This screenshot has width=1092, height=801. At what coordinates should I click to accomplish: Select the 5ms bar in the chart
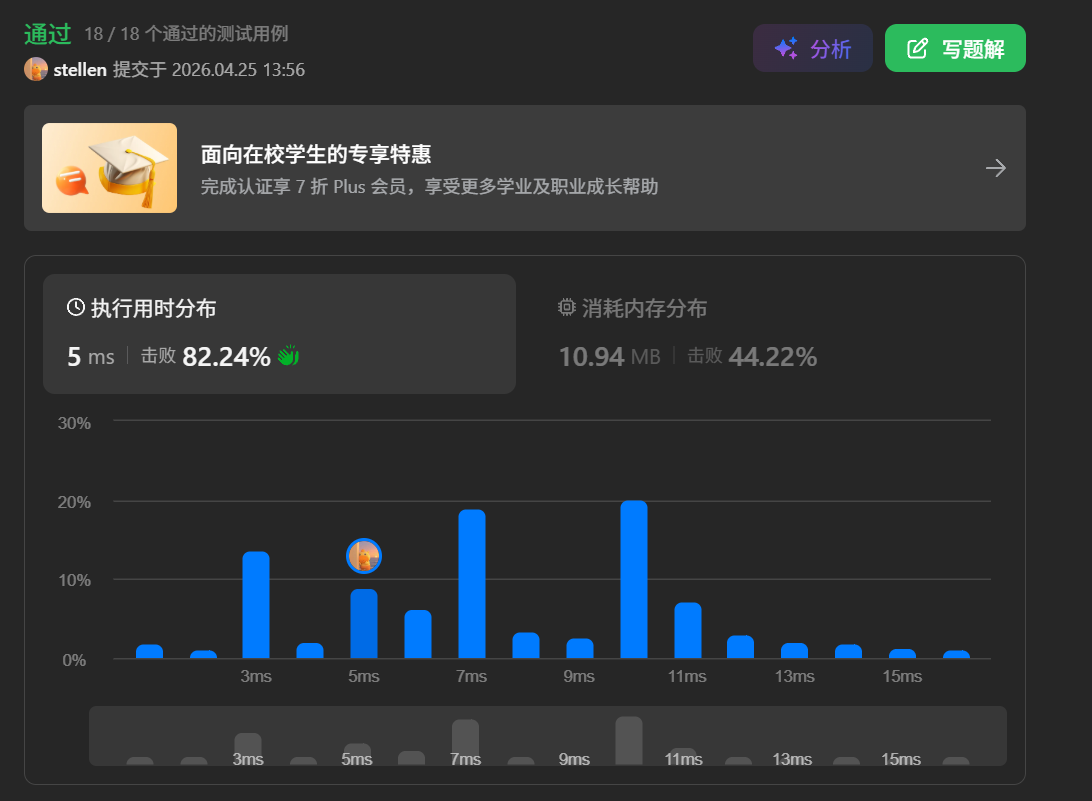(x=364, y=623)
